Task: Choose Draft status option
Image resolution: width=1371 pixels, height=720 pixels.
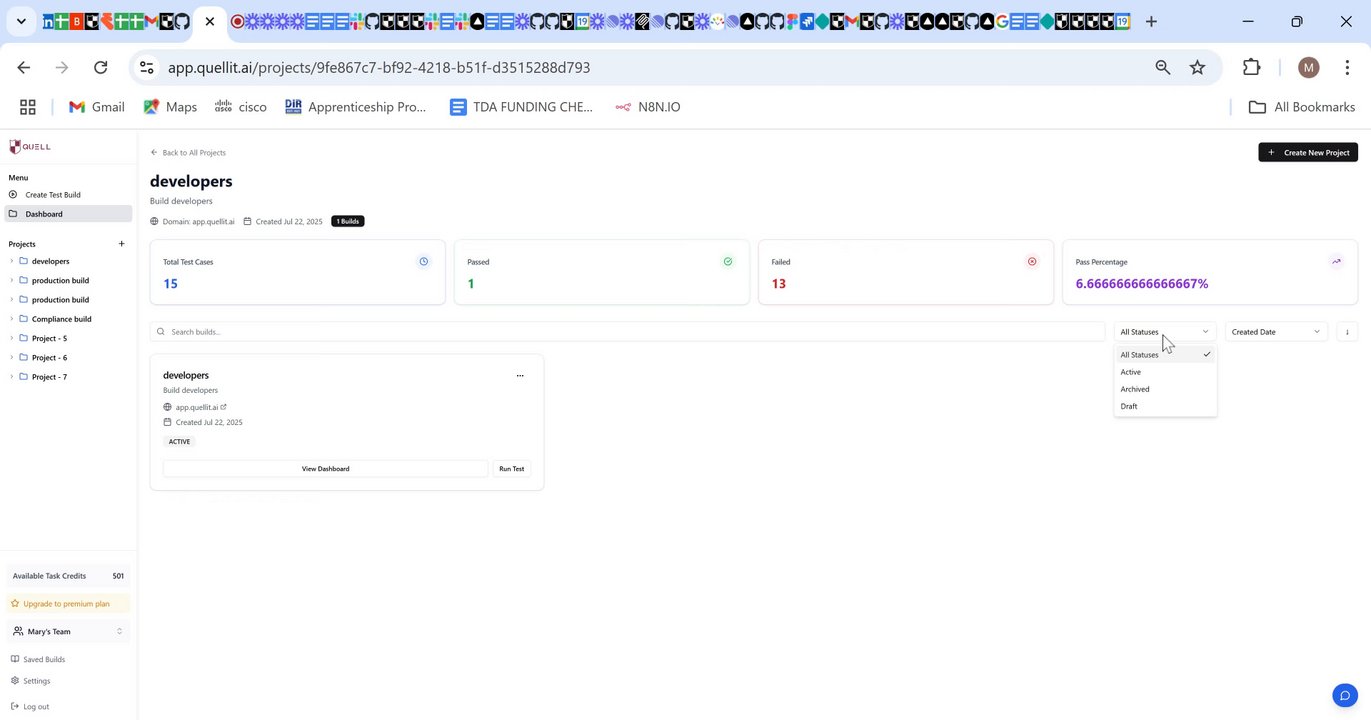Action: point(1165,406)
